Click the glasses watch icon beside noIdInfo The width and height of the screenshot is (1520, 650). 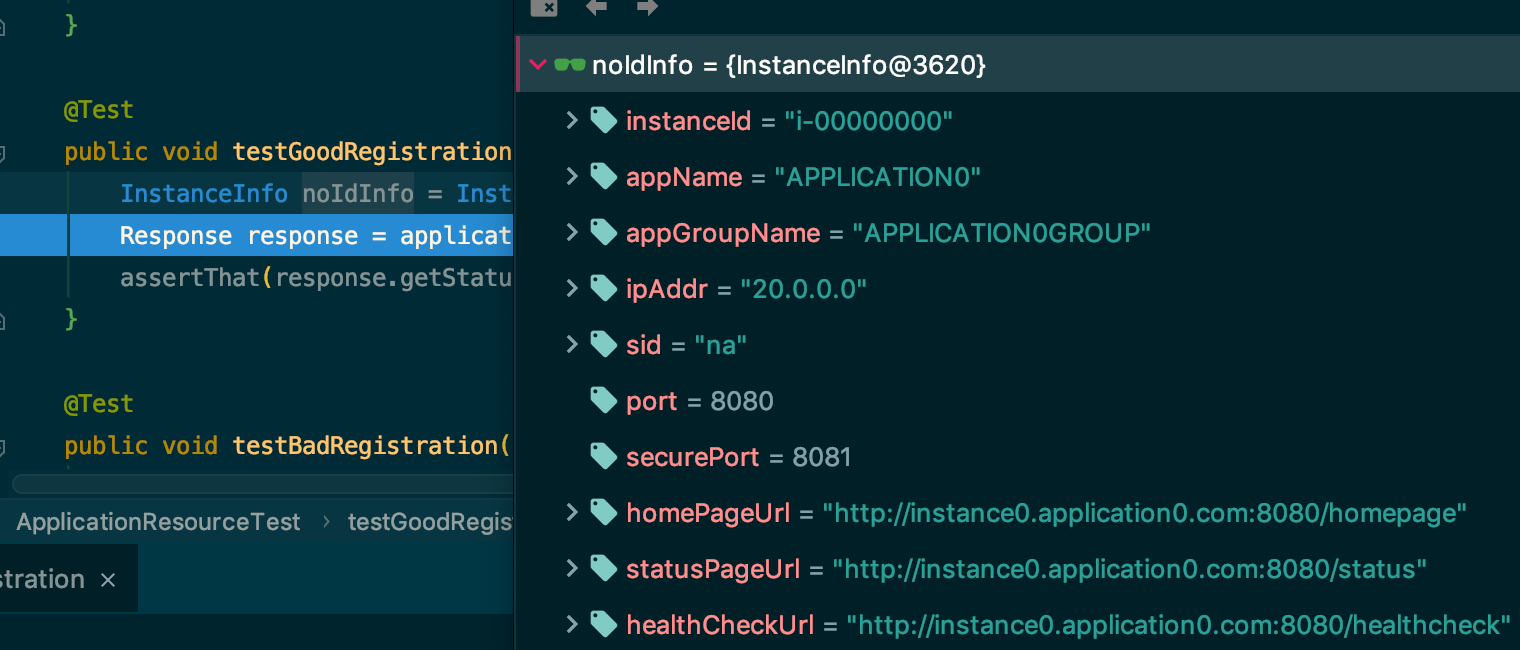570,65
